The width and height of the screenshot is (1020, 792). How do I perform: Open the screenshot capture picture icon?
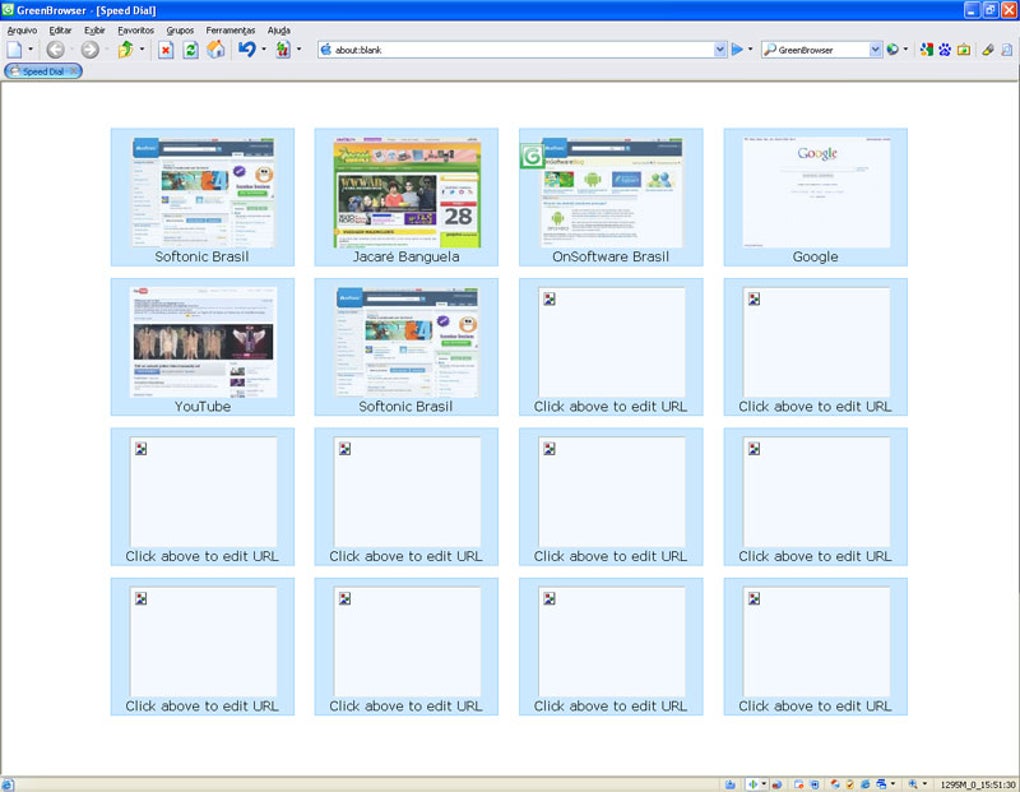(963, 48)
